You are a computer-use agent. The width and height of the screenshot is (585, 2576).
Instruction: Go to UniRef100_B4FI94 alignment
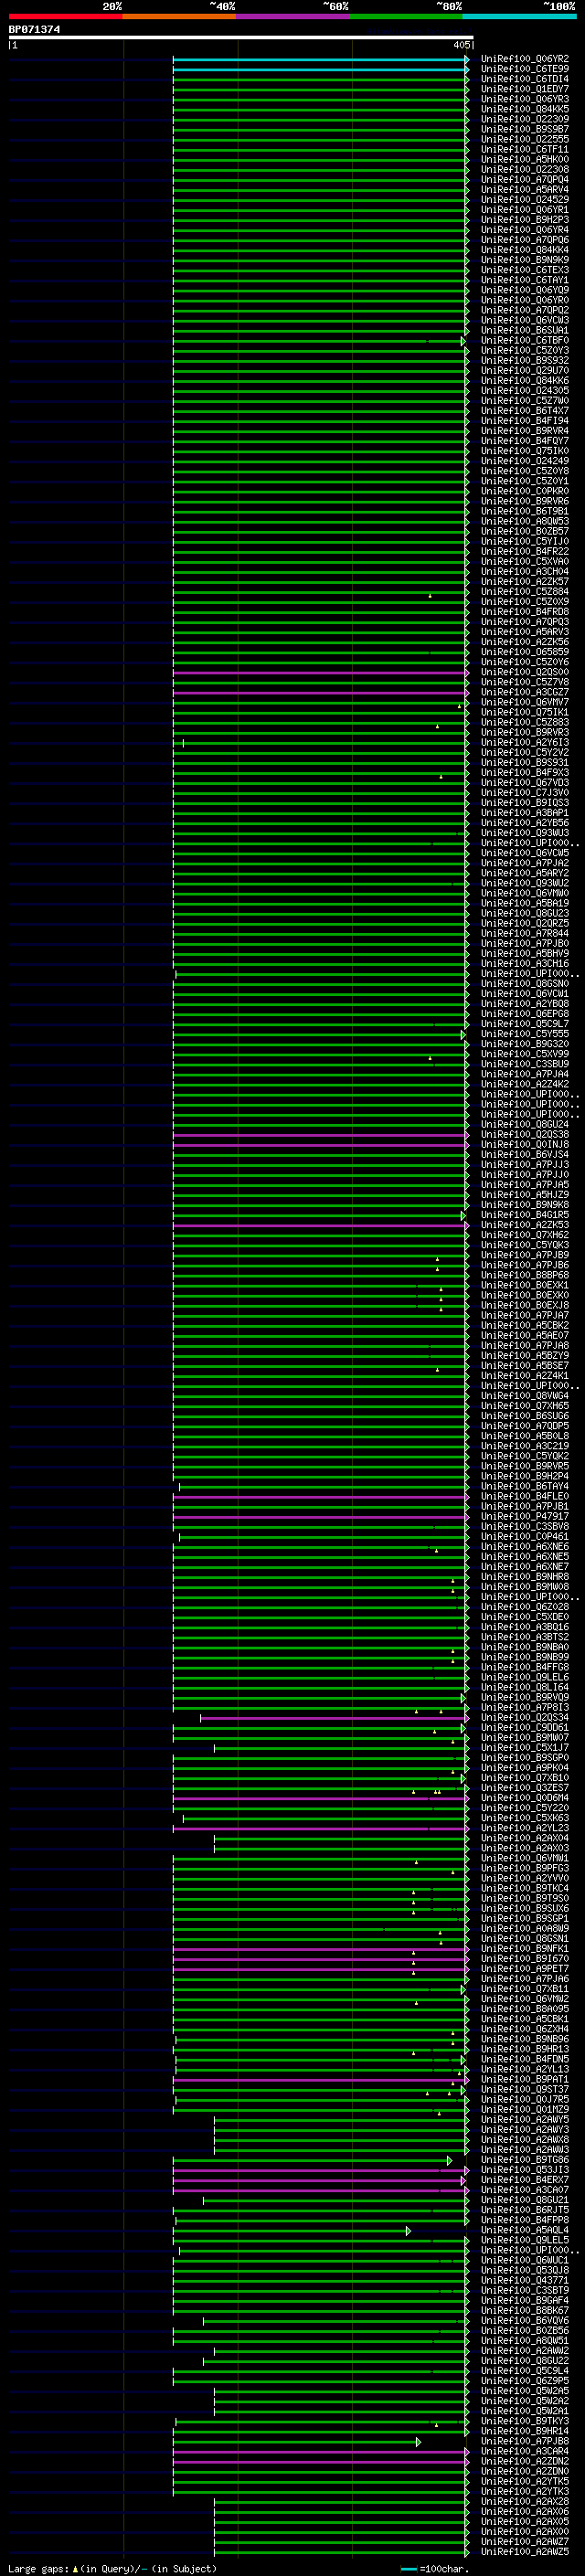click(524, 421)
